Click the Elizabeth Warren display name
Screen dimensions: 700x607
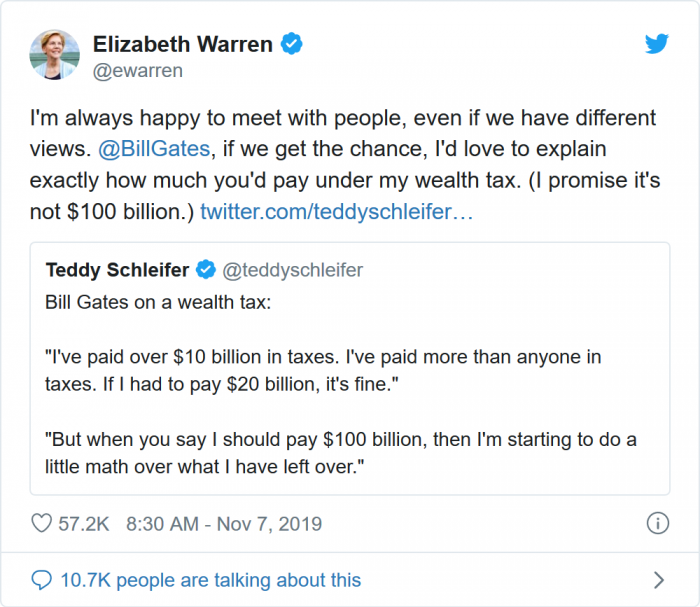(182, 44)
